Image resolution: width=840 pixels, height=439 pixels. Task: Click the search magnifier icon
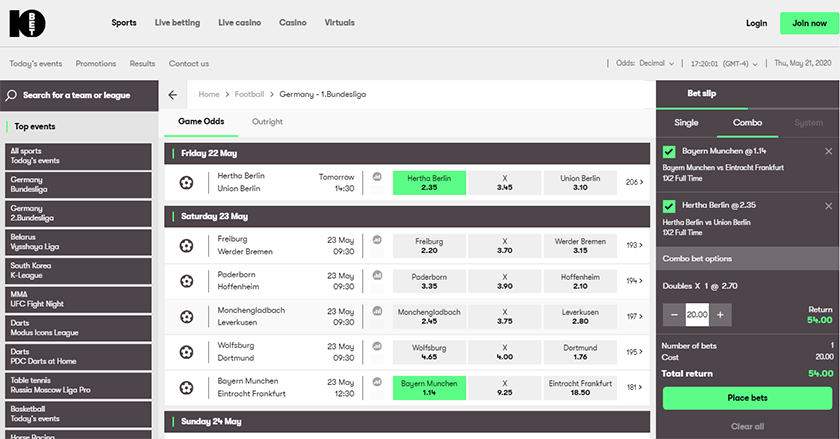[x=11, y=96]
